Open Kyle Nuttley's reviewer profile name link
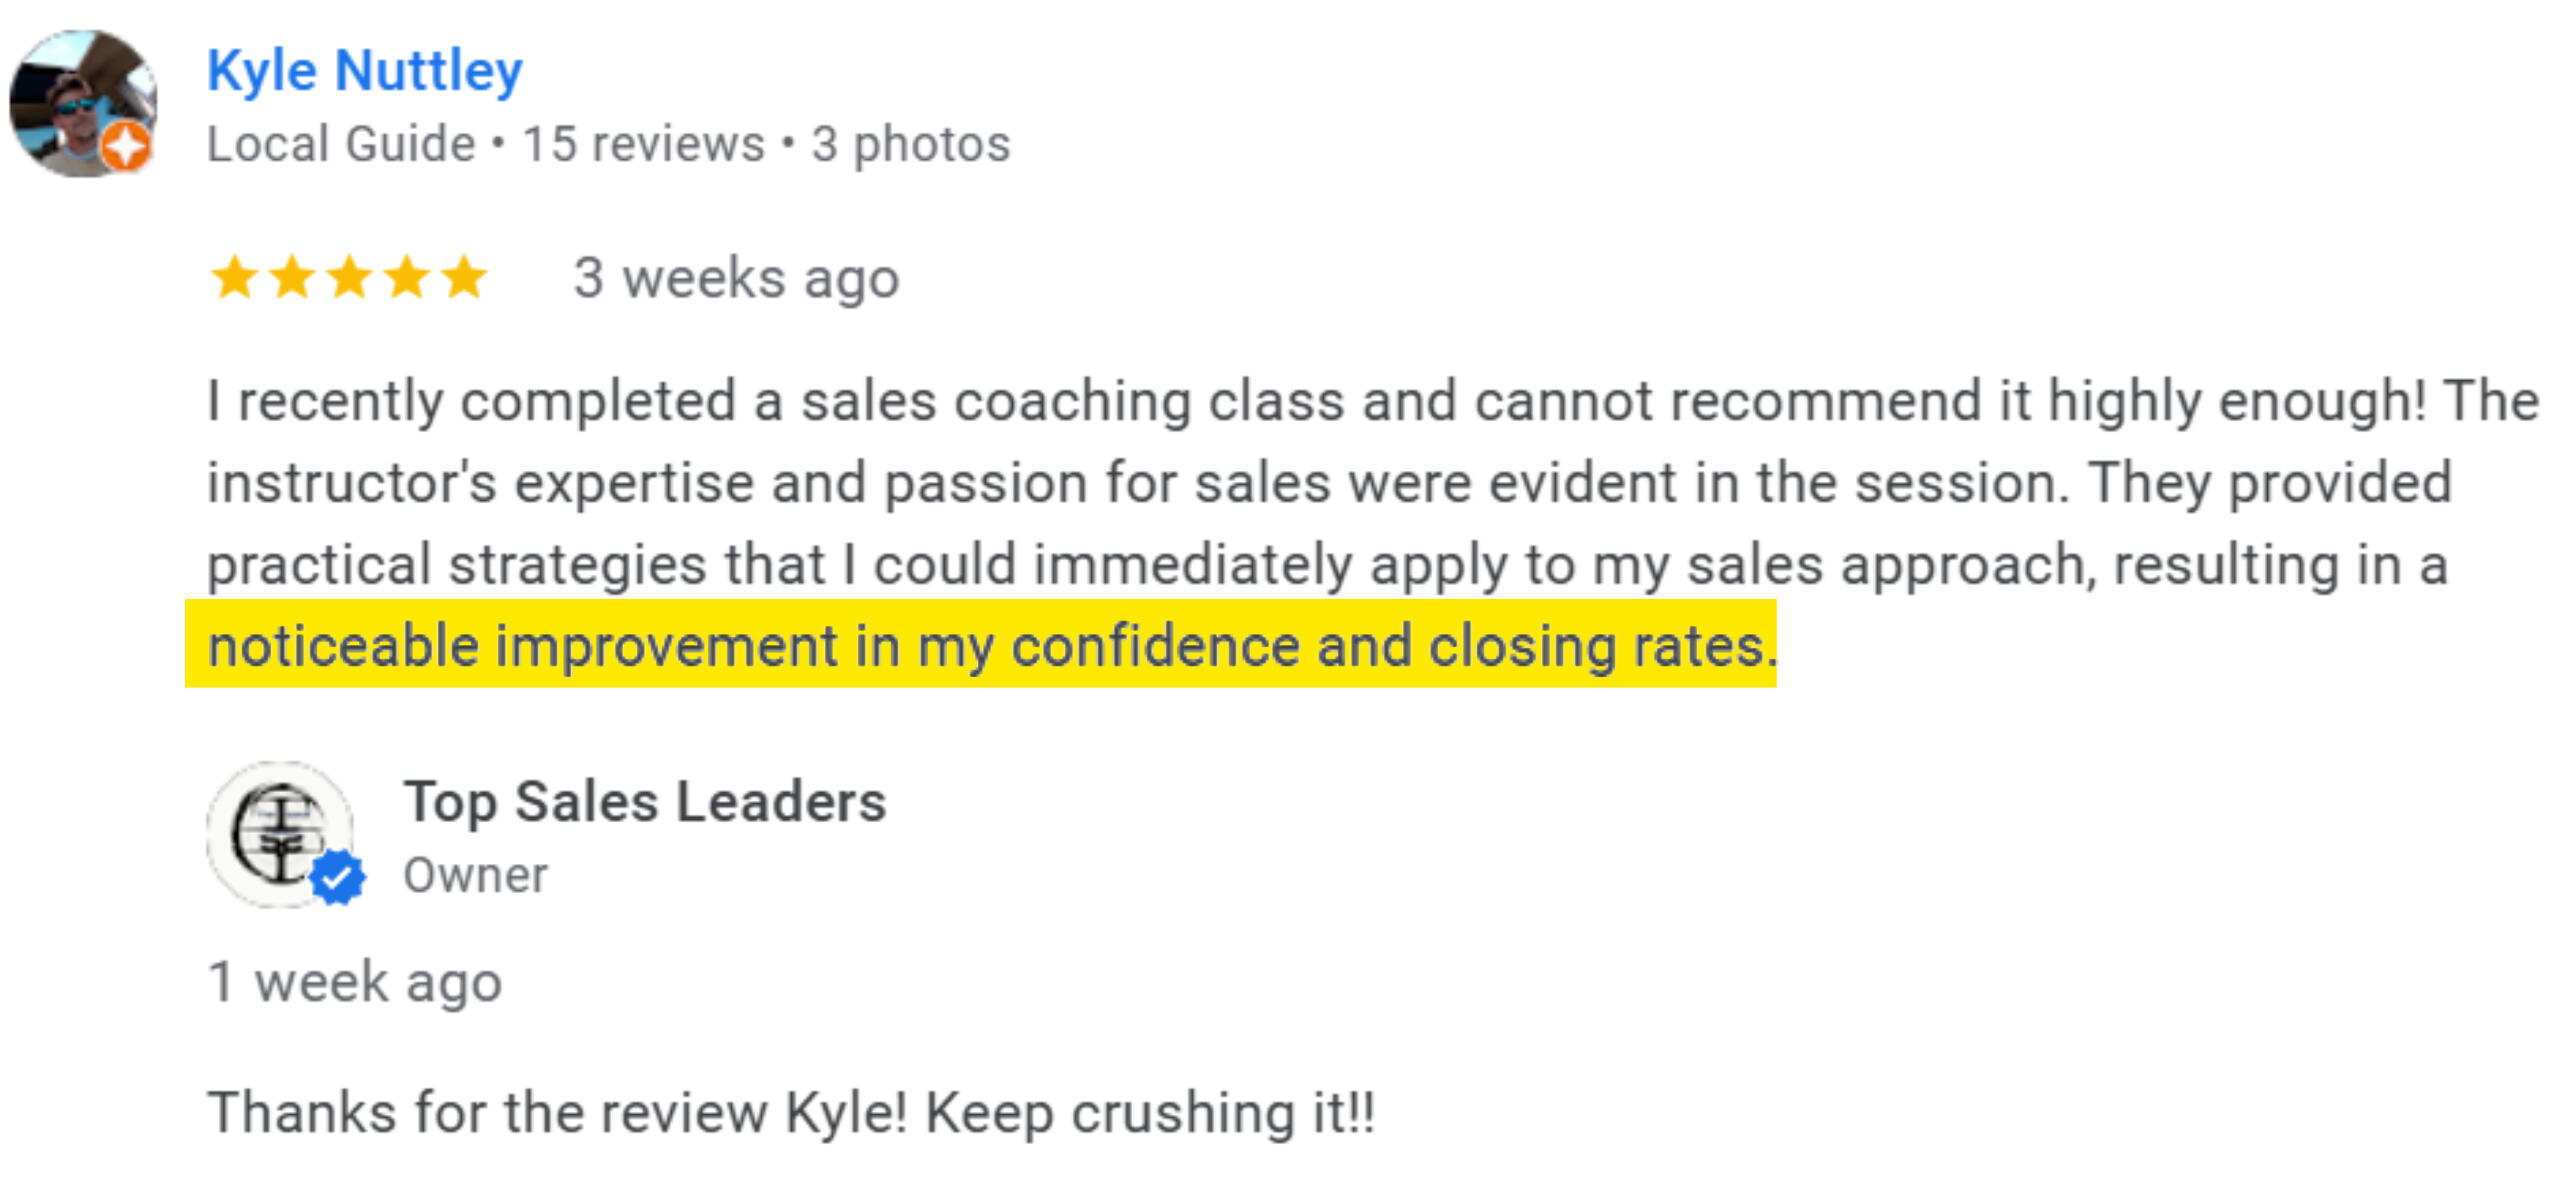The width and height of the screenshot is (2560, 1178). (364, 70)
